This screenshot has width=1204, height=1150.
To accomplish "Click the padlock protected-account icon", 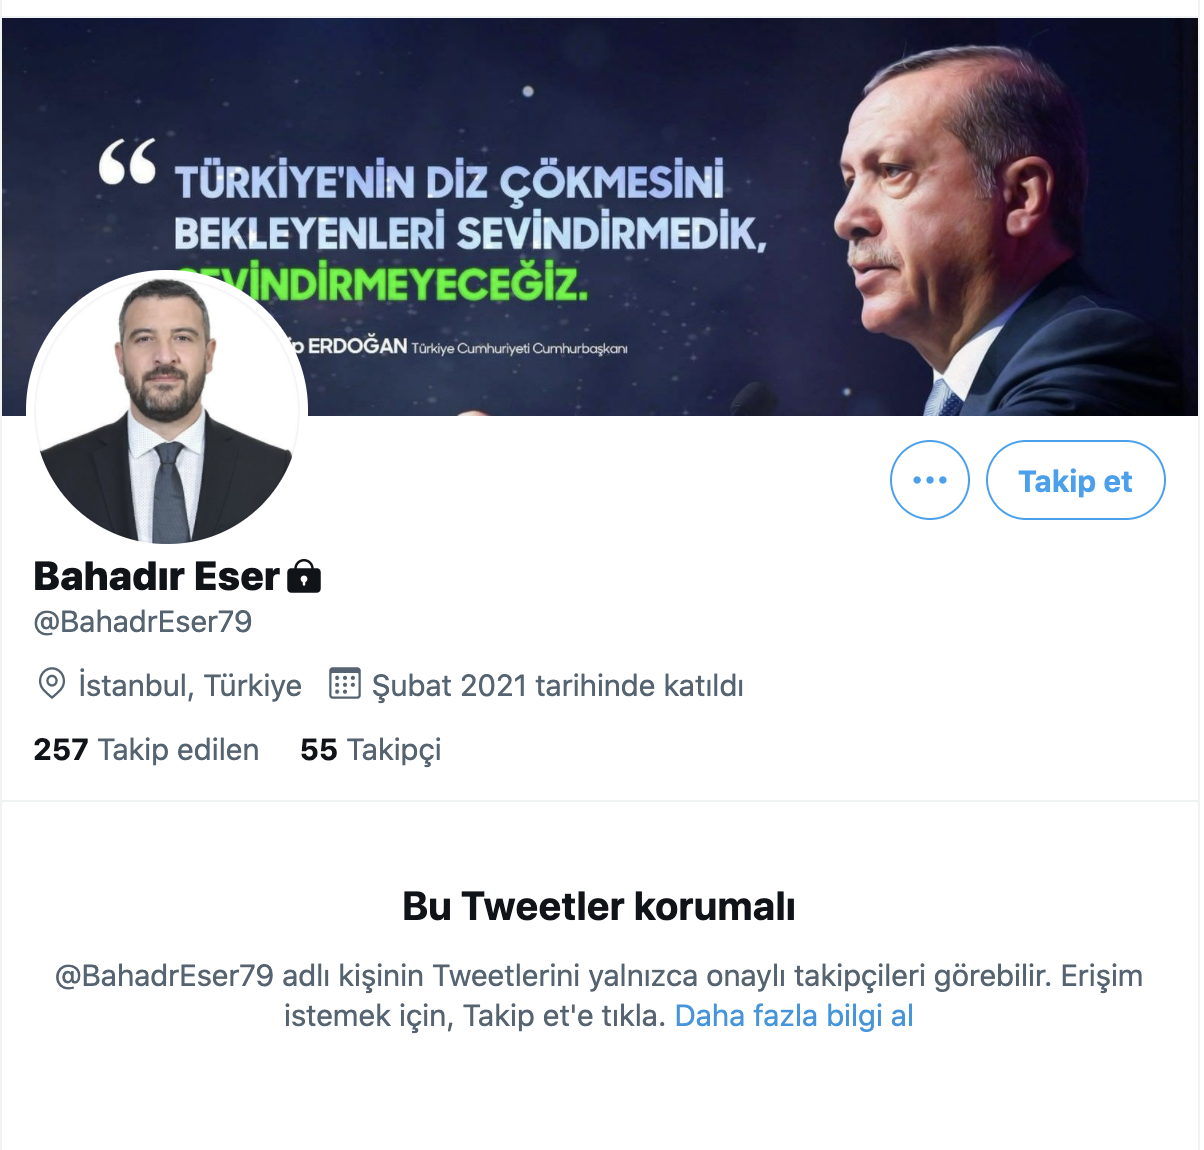I will tap(304, 577).
